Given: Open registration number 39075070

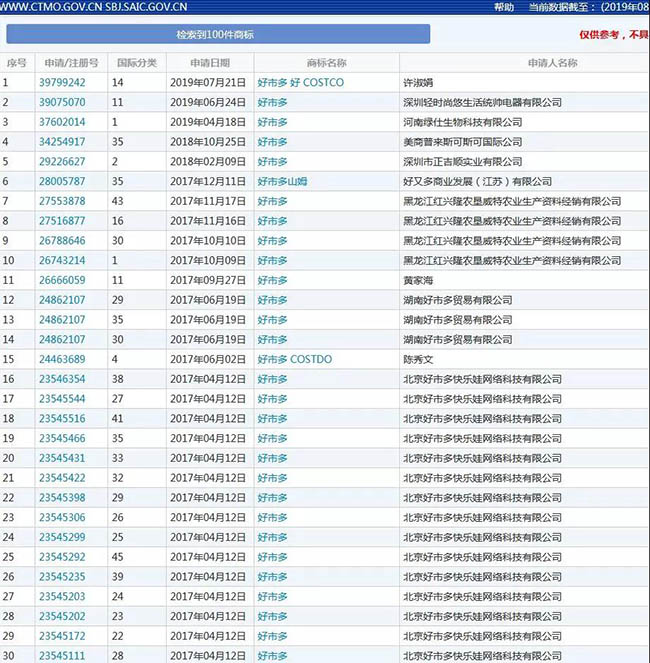Looking at the screenshot, I should point(62,102).
